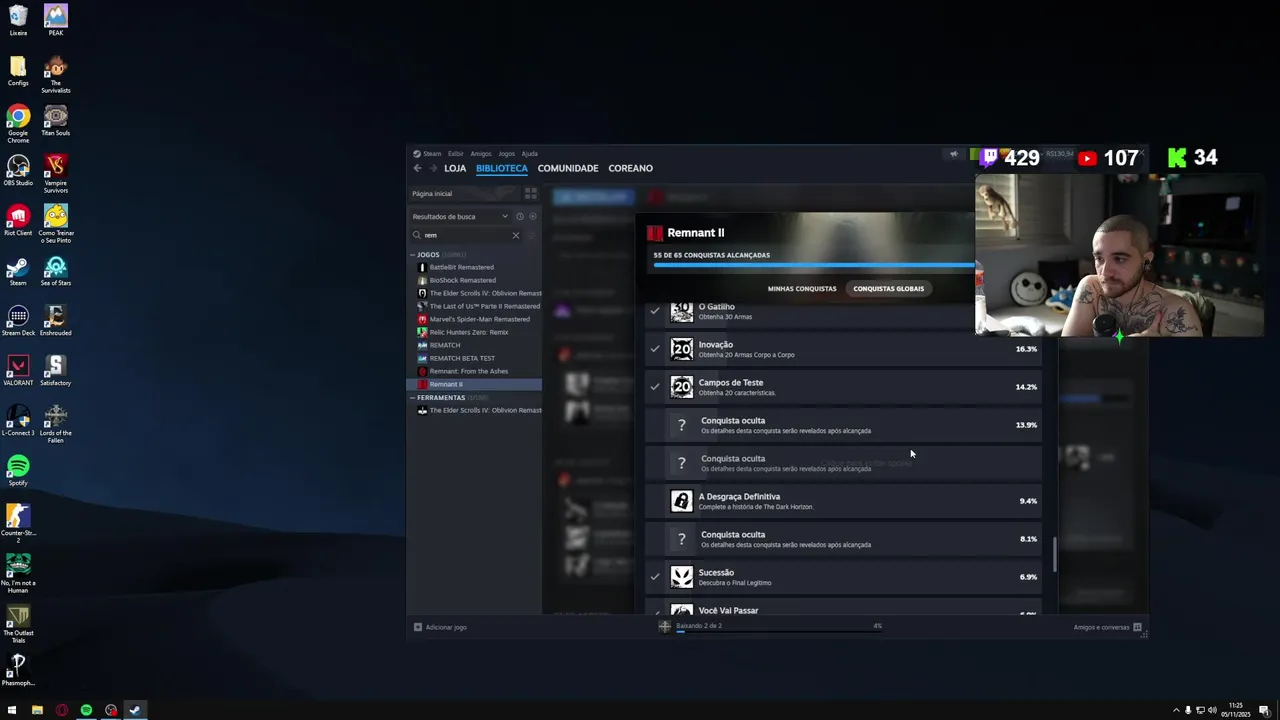
Task: Collapse the FERRAMENTAS category
Action: (x=413, y=397)
